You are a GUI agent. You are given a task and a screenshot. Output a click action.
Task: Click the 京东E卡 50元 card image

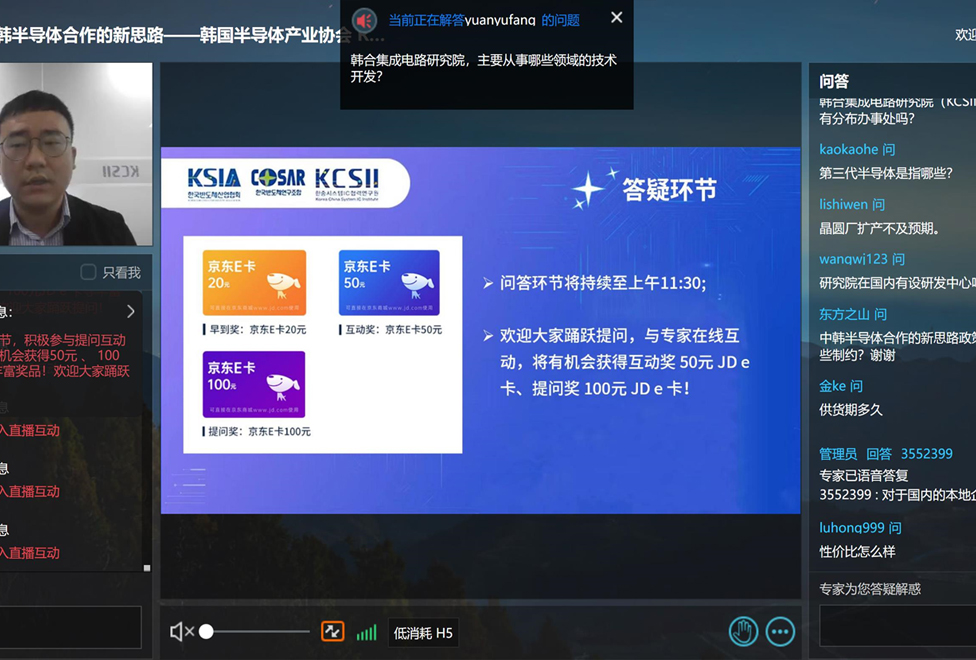[389, 283]
